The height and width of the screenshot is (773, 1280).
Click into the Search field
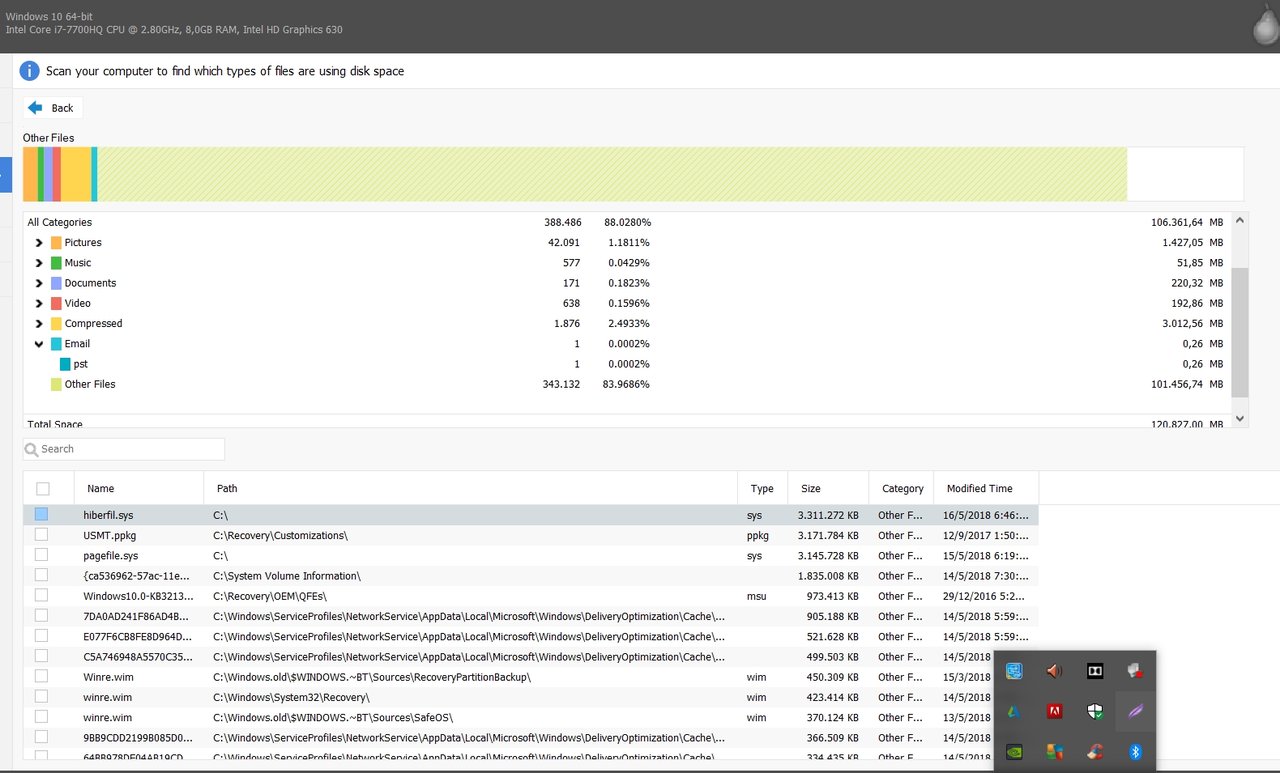click(130, 449)
